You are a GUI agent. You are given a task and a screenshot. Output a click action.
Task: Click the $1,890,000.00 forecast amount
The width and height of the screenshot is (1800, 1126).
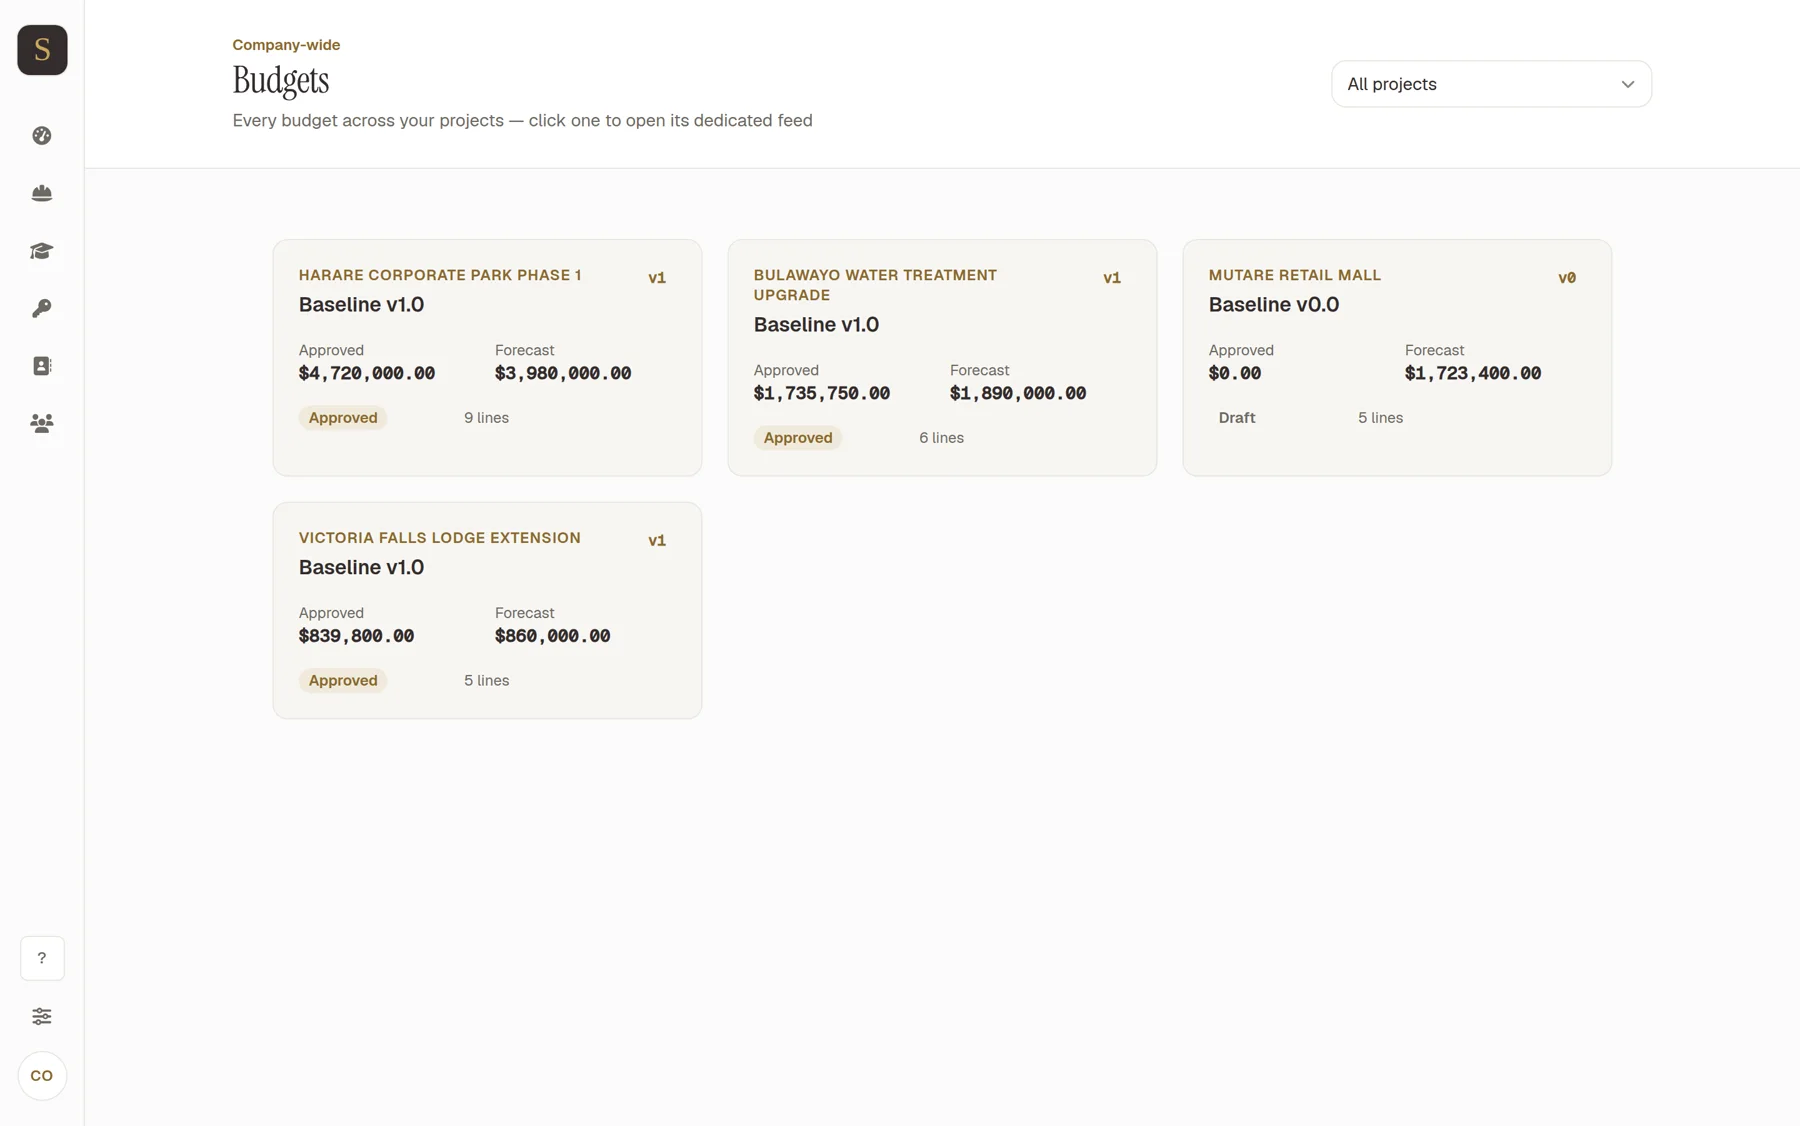point(1018,393)
